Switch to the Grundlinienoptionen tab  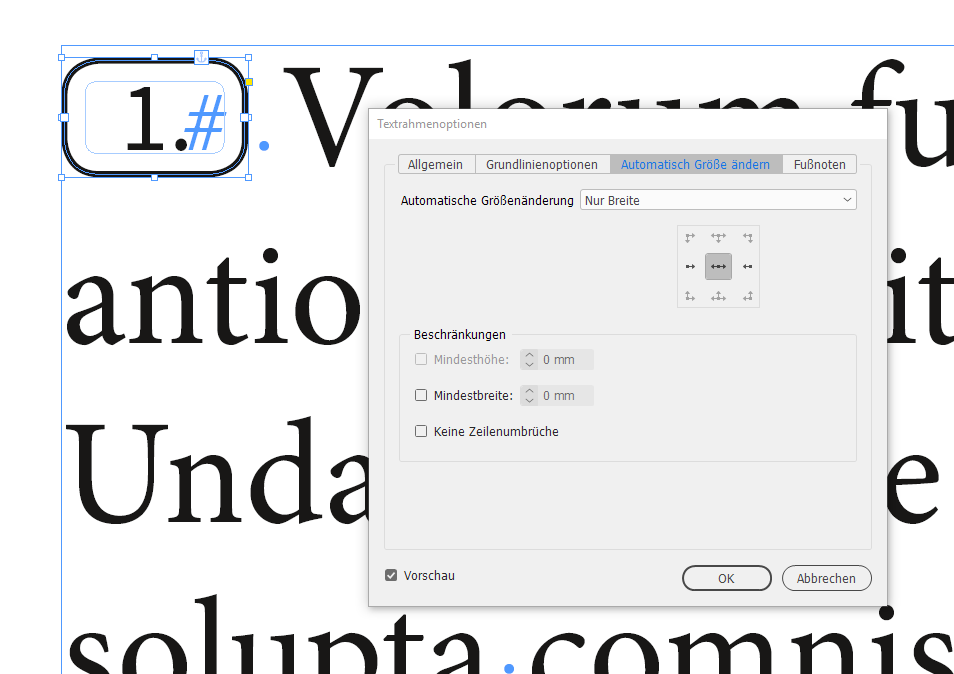tap(542, 164)
